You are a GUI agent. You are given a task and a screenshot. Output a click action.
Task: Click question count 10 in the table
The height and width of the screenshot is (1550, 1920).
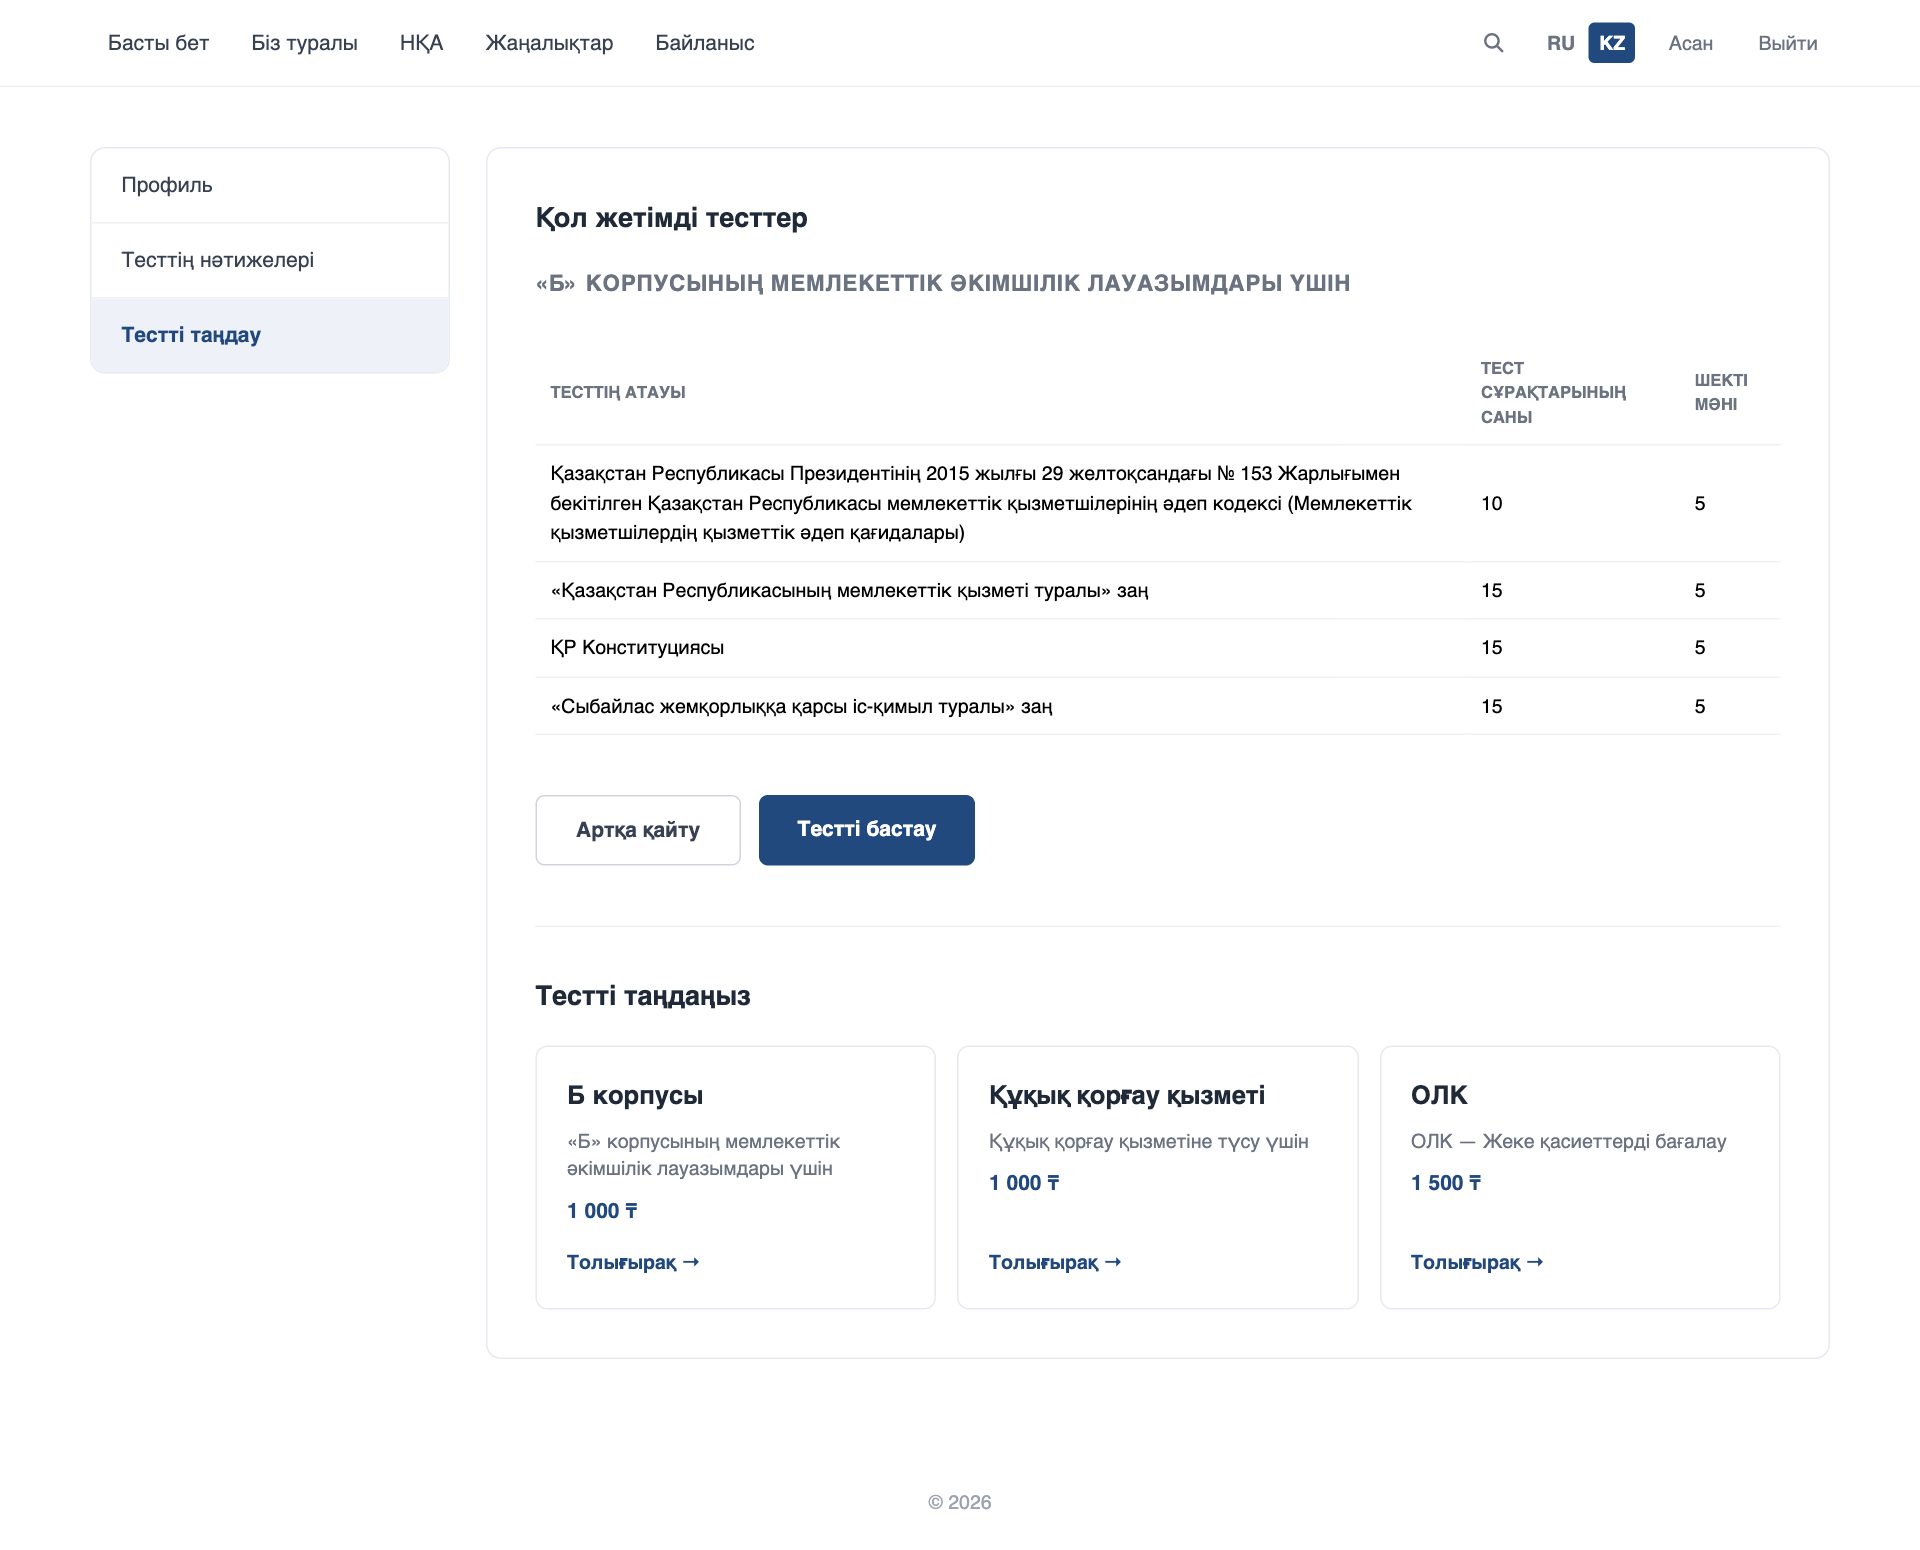click(x=1492, y=503)
